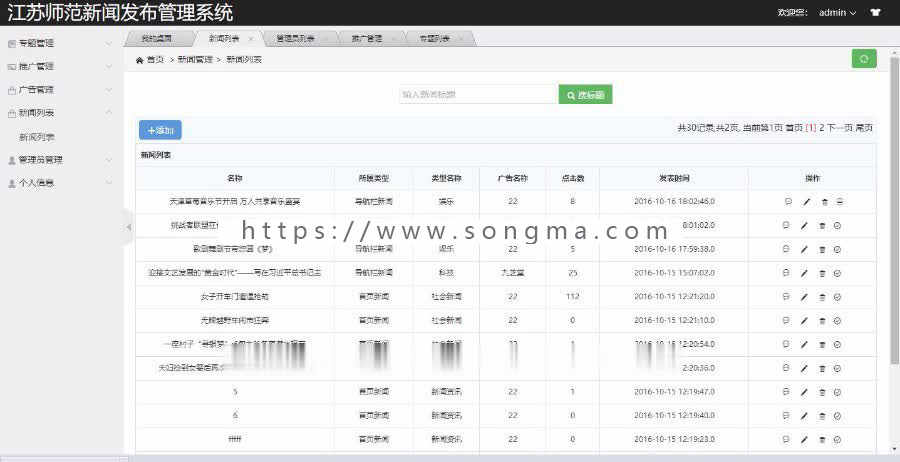Delete the news item titled 6
The image size is (900, 462).
tap(821, 416)
